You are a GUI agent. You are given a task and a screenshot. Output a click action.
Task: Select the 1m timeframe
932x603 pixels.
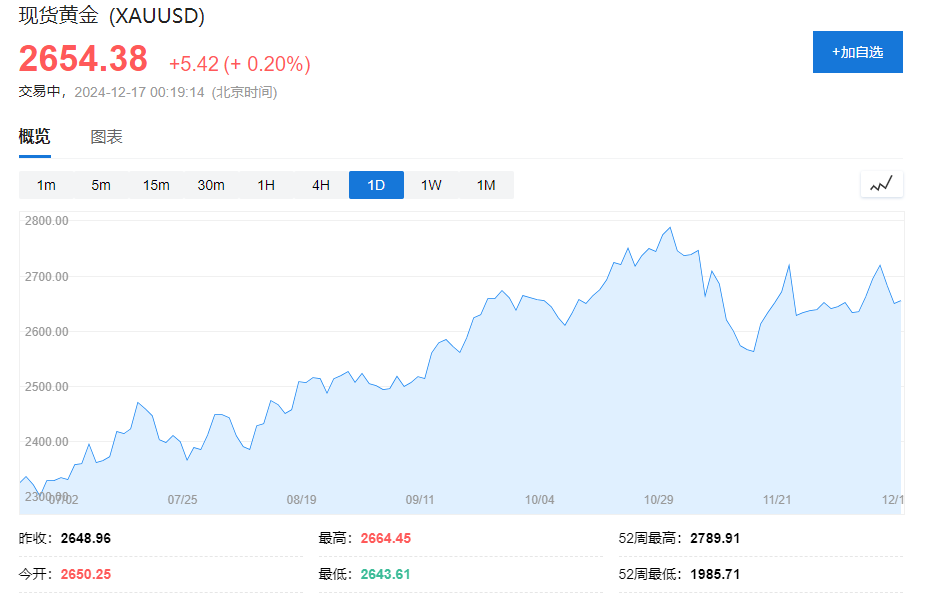[46, 185]
